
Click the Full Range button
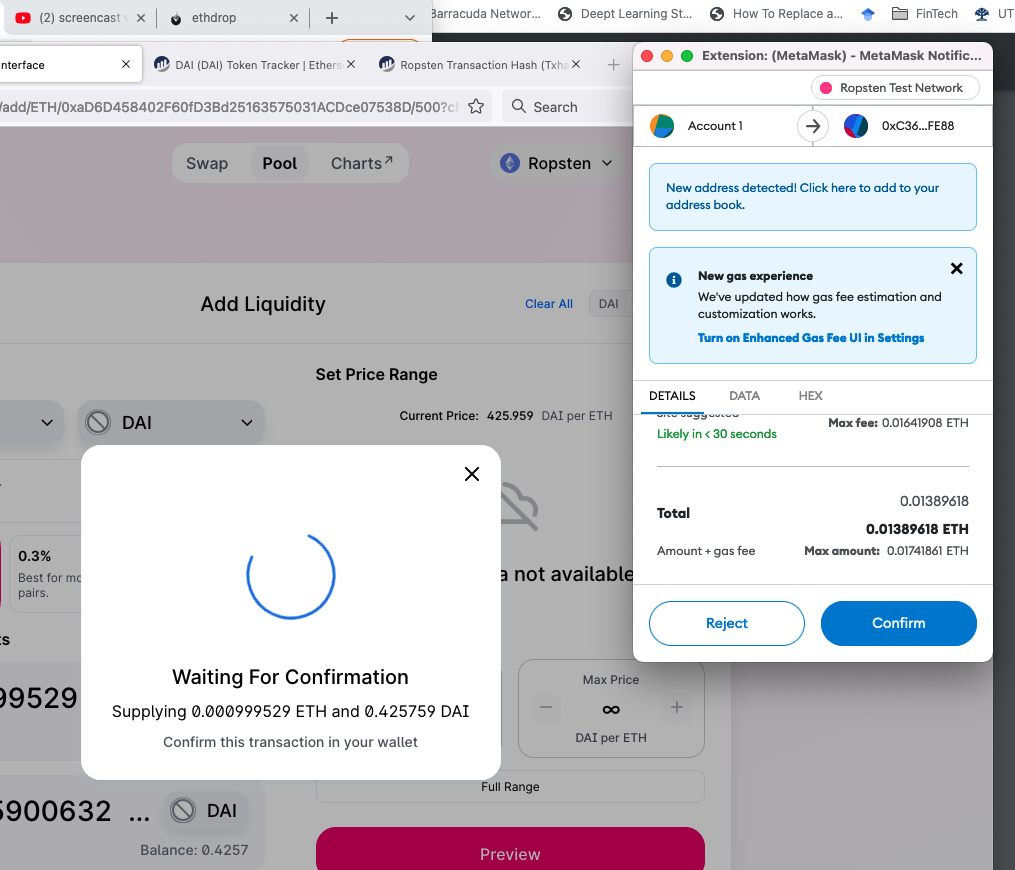[x=510, y=786]
